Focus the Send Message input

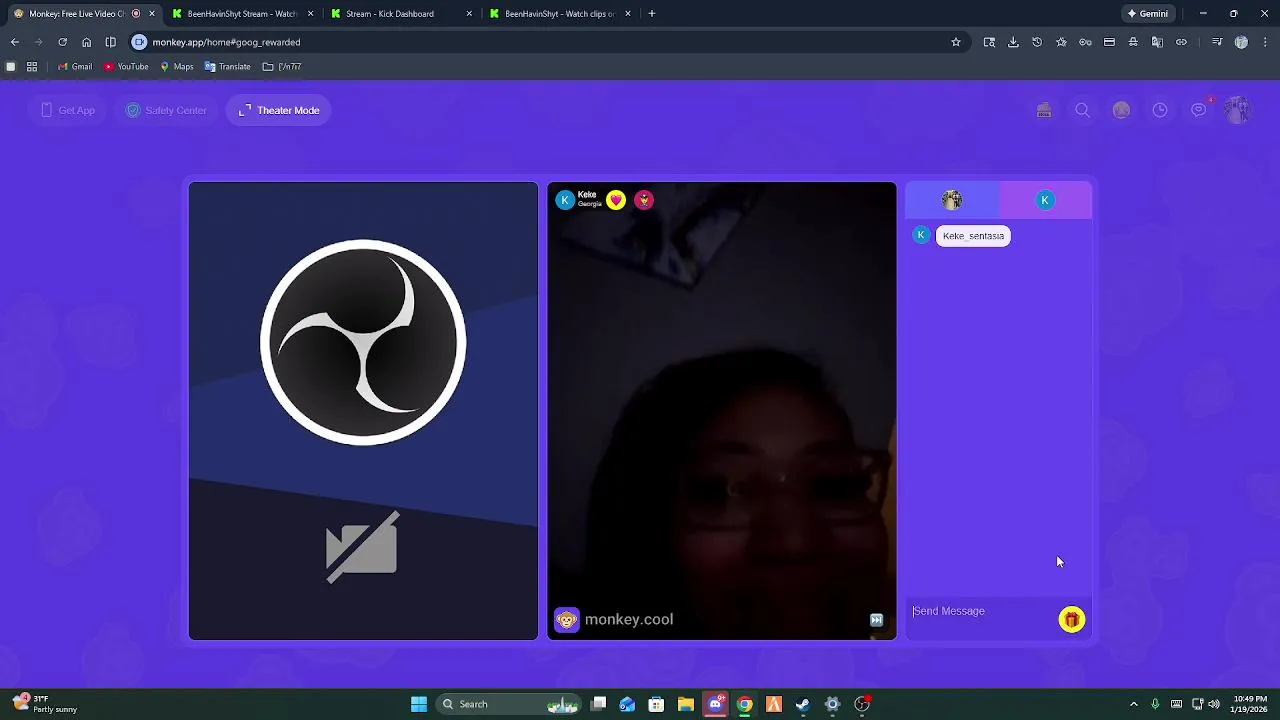[x=980, y=611]
